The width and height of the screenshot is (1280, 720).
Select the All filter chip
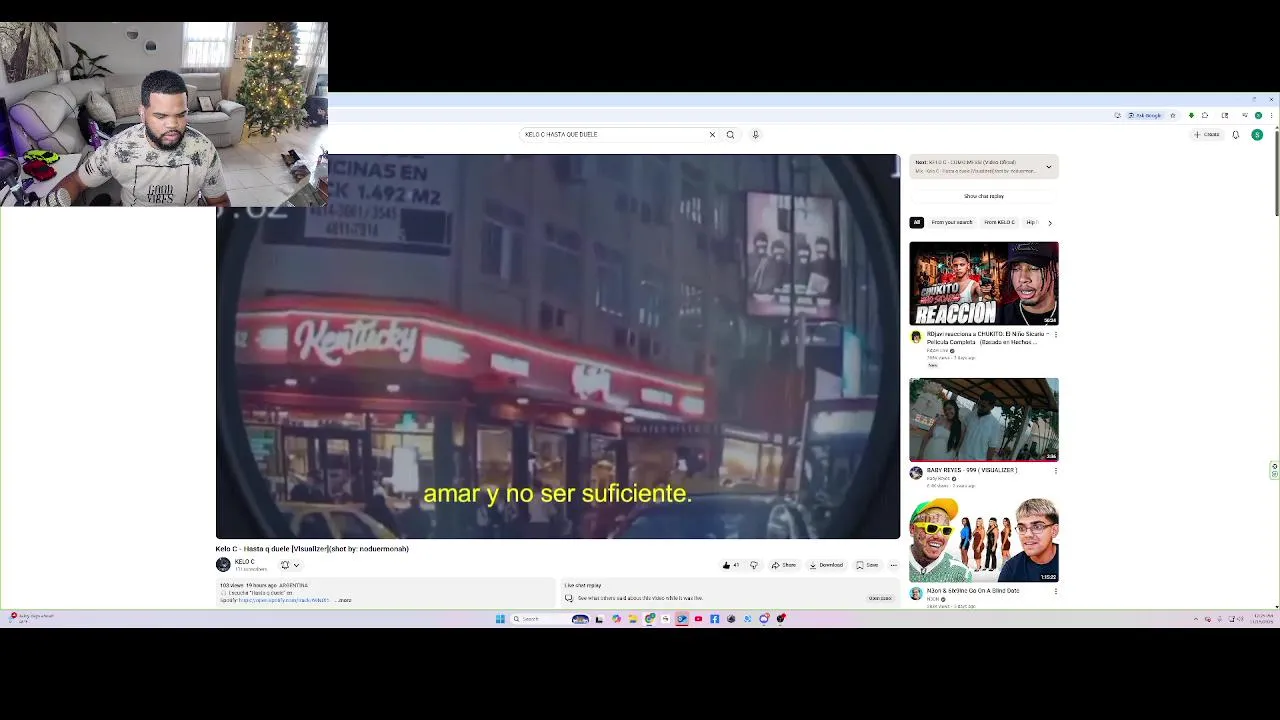tap(916, 222)
